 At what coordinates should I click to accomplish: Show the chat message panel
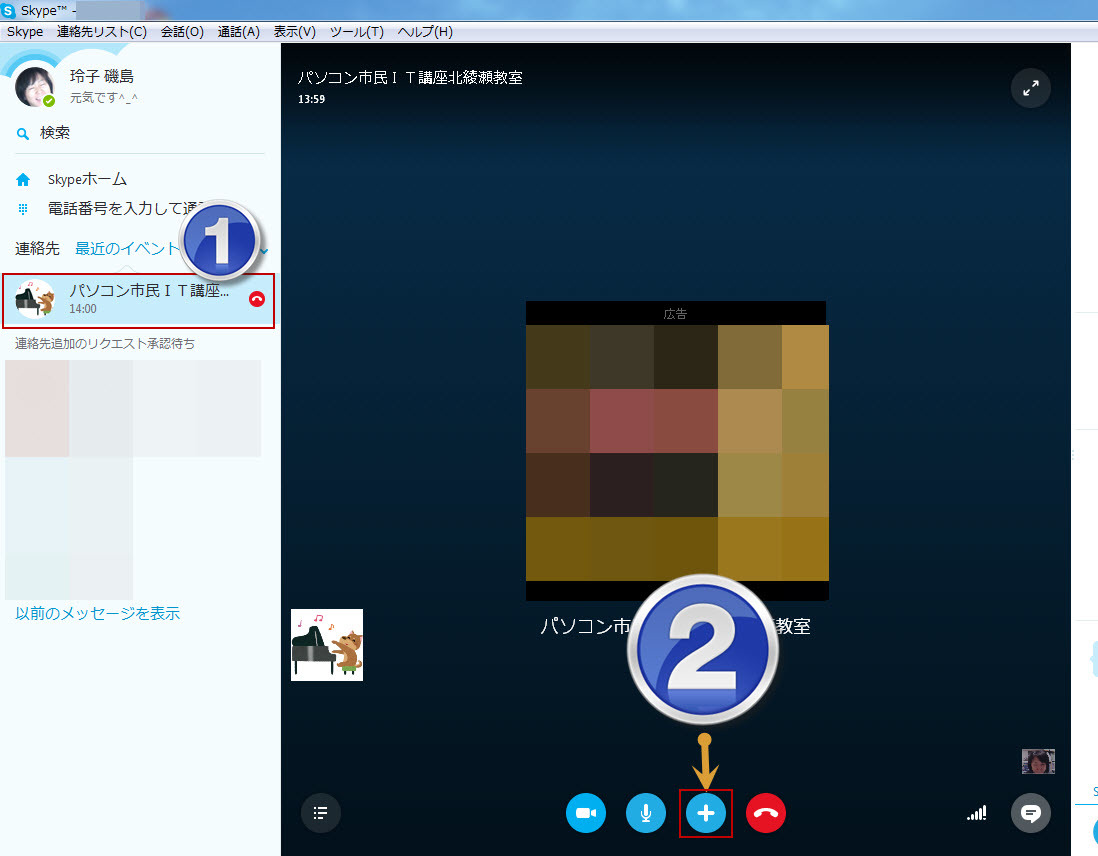[1031, 813]
